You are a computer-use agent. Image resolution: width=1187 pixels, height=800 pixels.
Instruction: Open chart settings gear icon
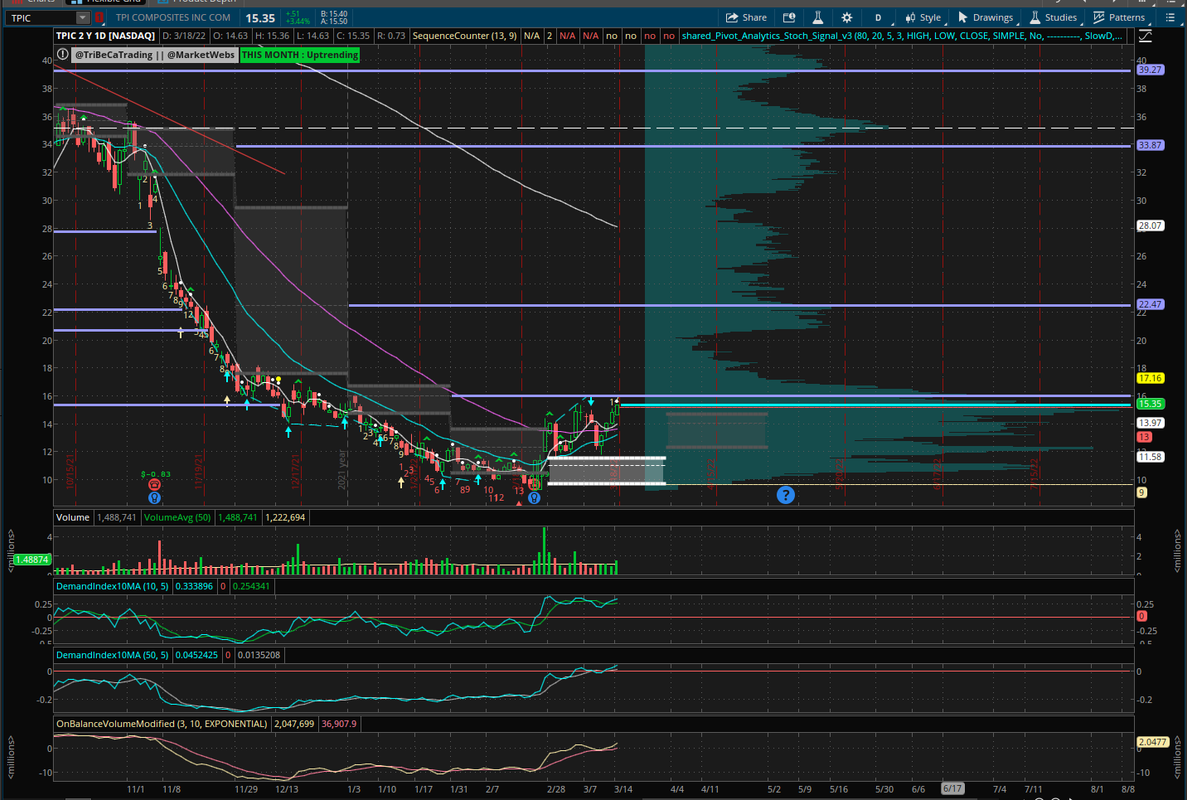point(846,17)
